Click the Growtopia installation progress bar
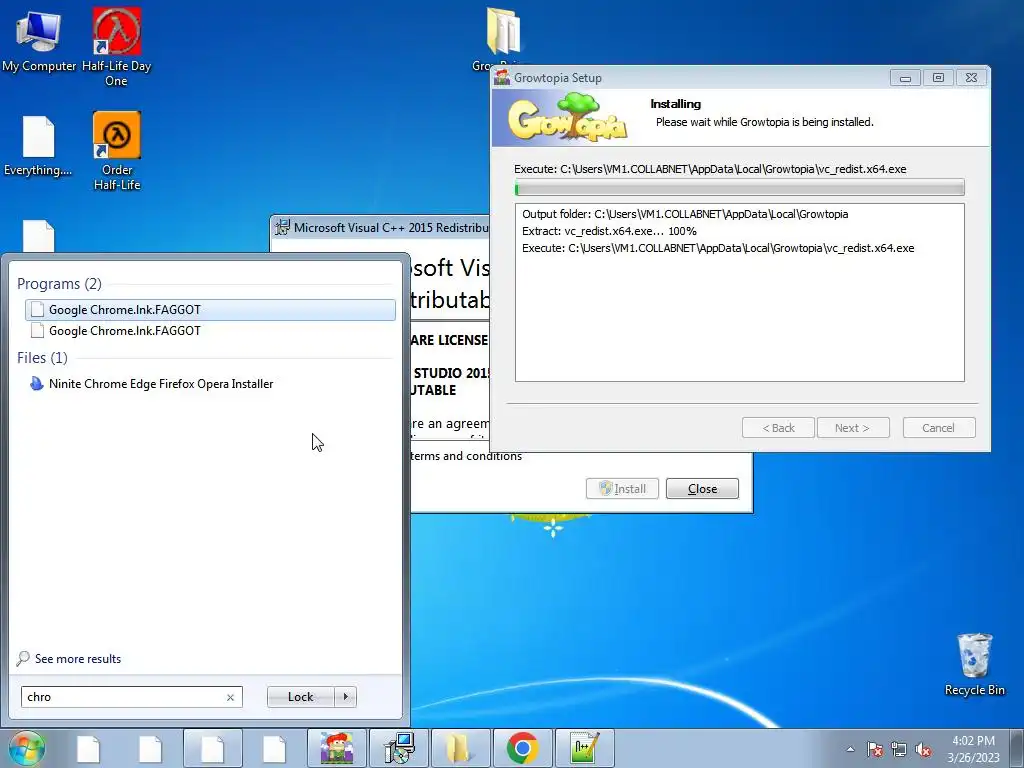Screen dimensions: 1024x768 (x=739, y=189)
